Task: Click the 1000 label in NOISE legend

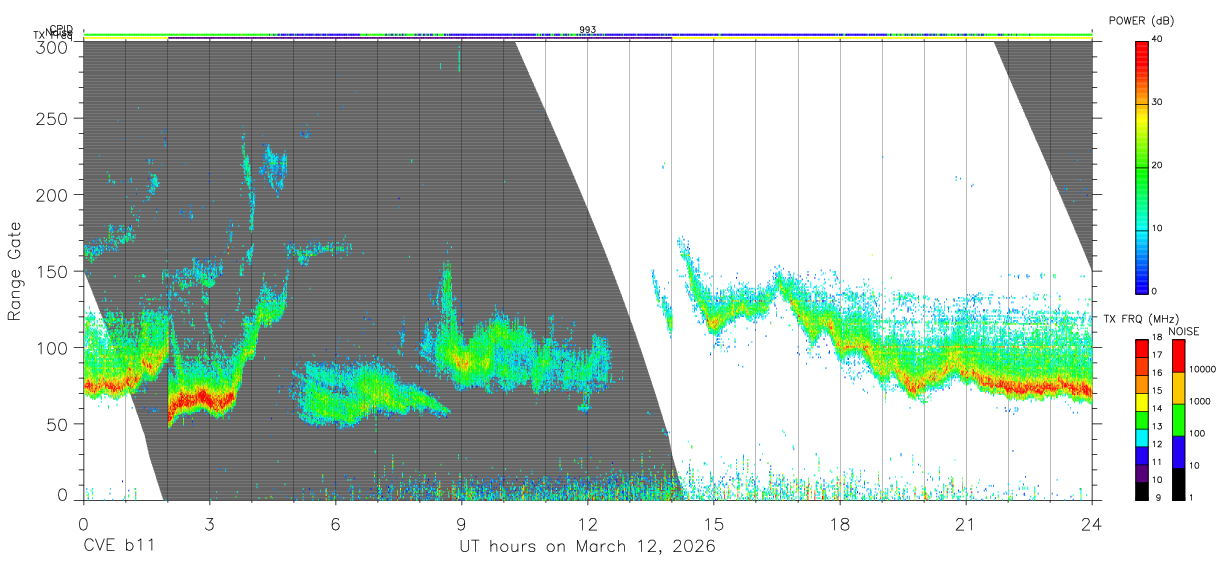Action: tap(1199, 401)
